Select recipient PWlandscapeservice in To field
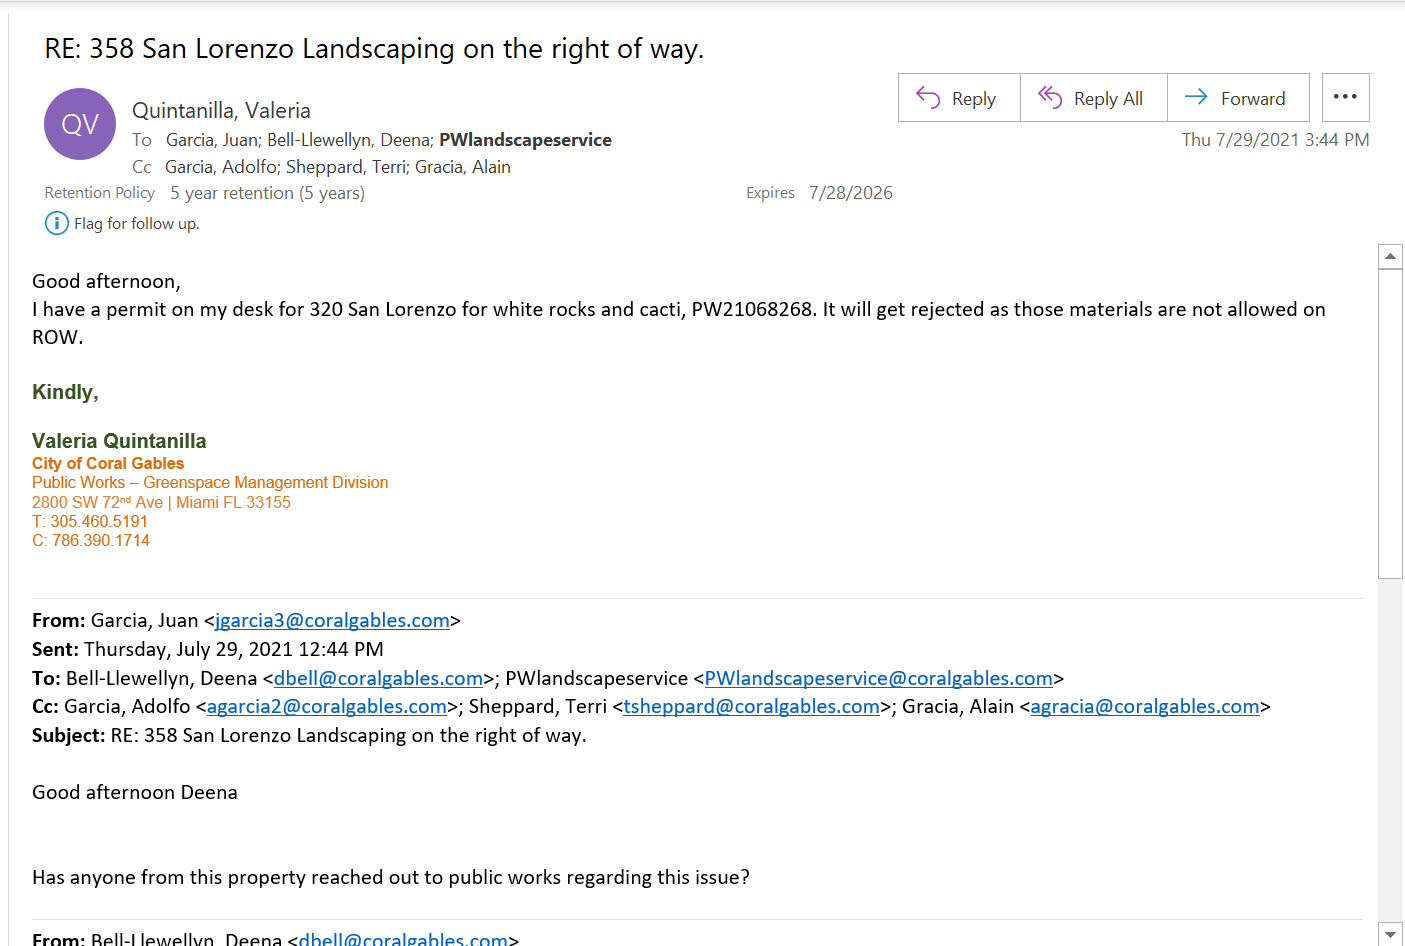Image resolution: width=1405 pixels, height=946 pixels. point(525,140)
